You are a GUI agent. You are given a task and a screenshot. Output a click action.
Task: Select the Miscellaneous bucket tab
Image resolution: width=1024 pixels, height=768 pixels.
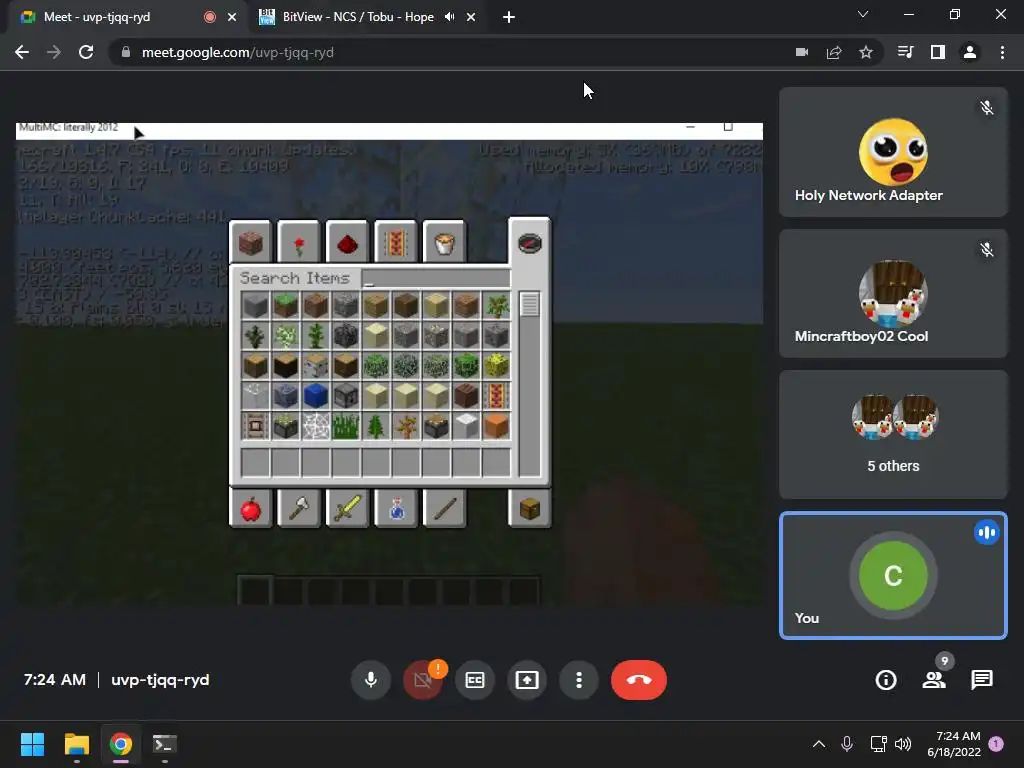point(444,243)
